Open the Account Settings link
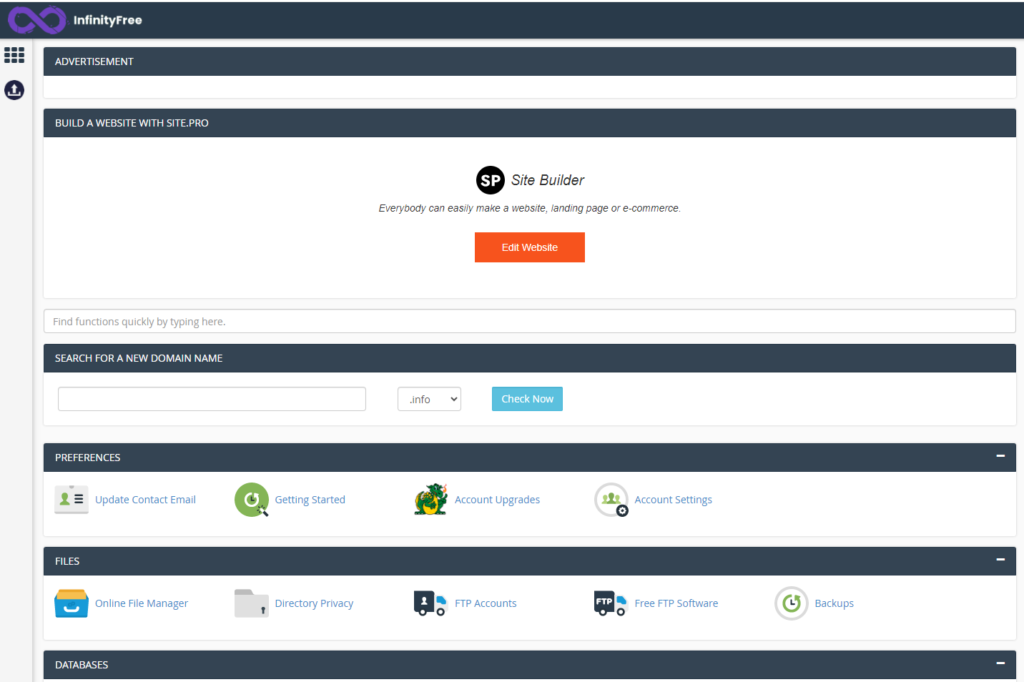The width and height of the screenshot is (1024, 682). click(673, 500)
